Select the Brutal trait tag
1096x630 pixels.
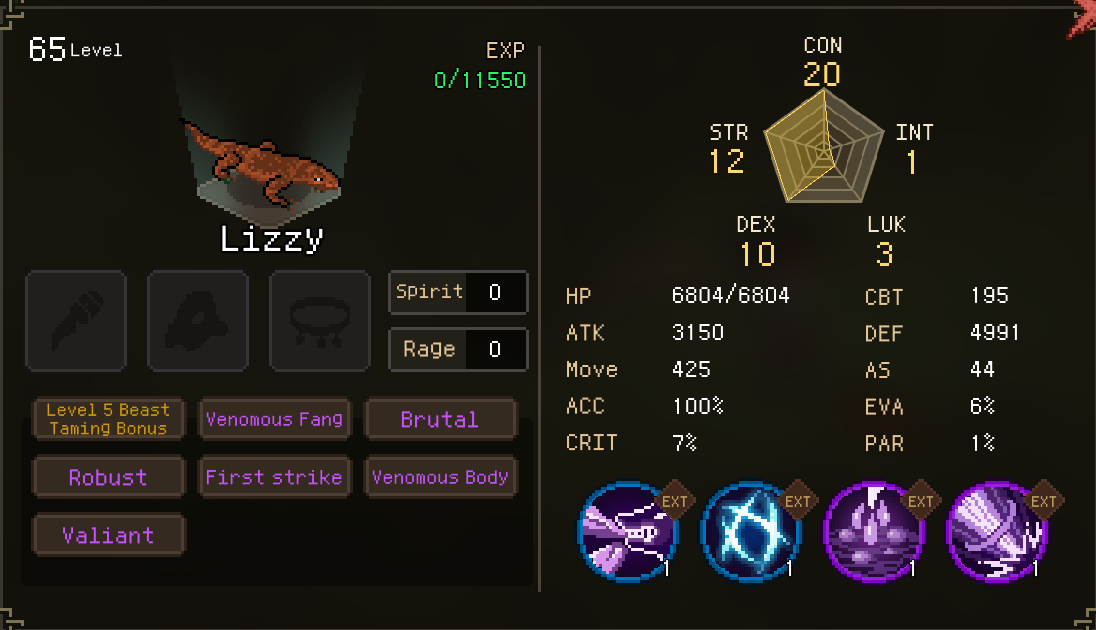tap(440, 419)
